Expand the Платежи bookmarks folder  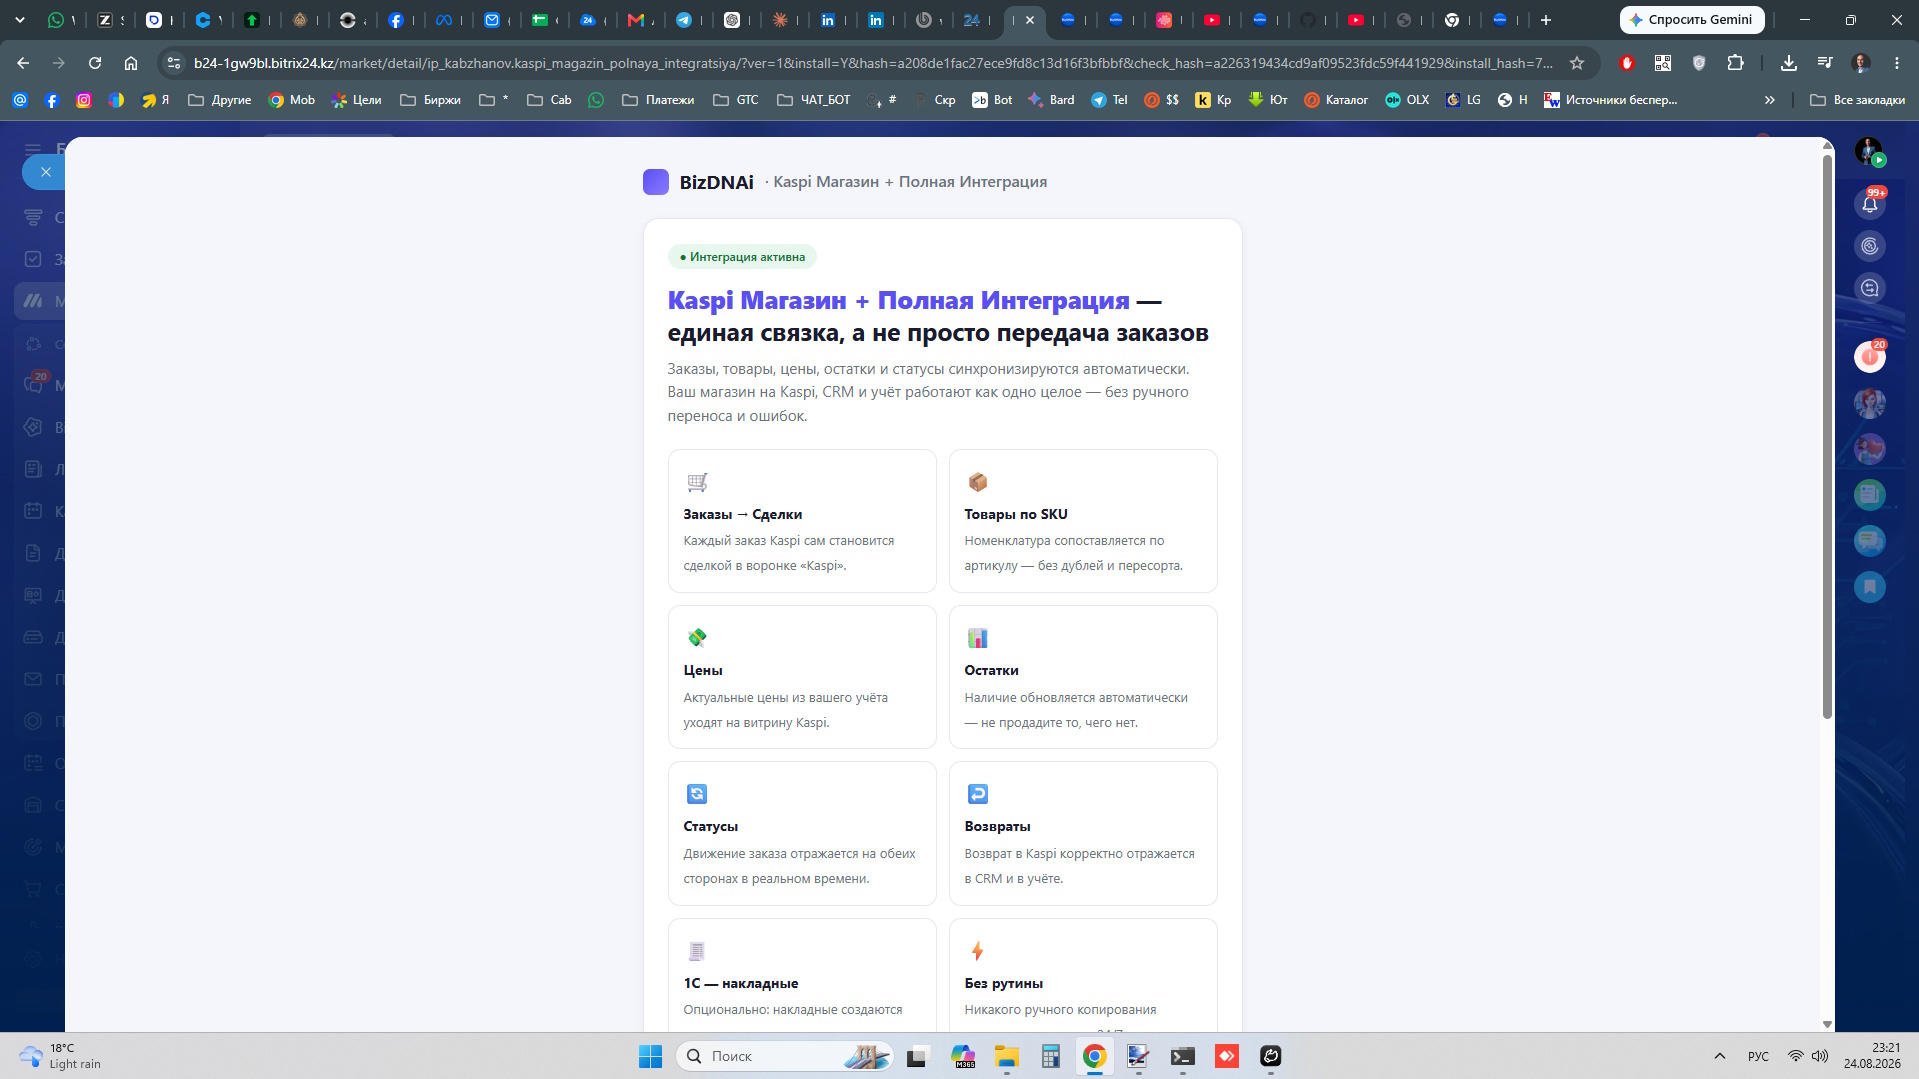point(658,100)
